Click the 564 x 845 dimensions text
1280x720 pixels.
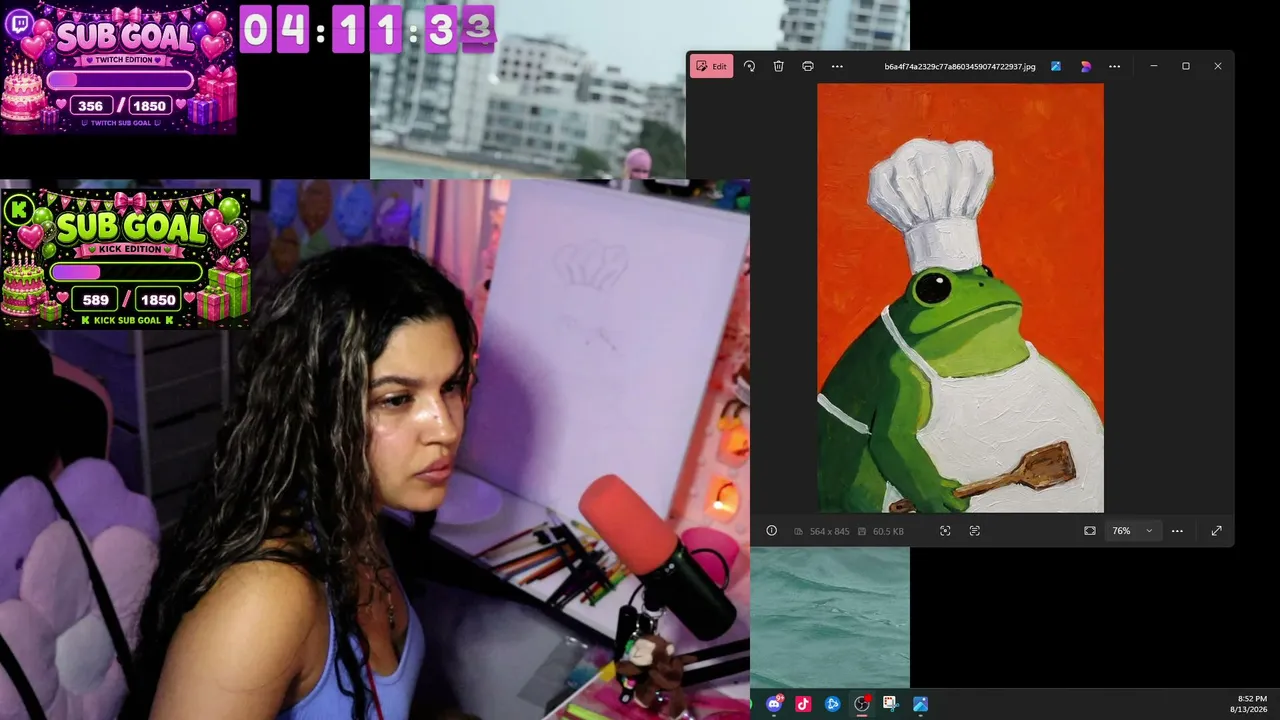(829, 531)
